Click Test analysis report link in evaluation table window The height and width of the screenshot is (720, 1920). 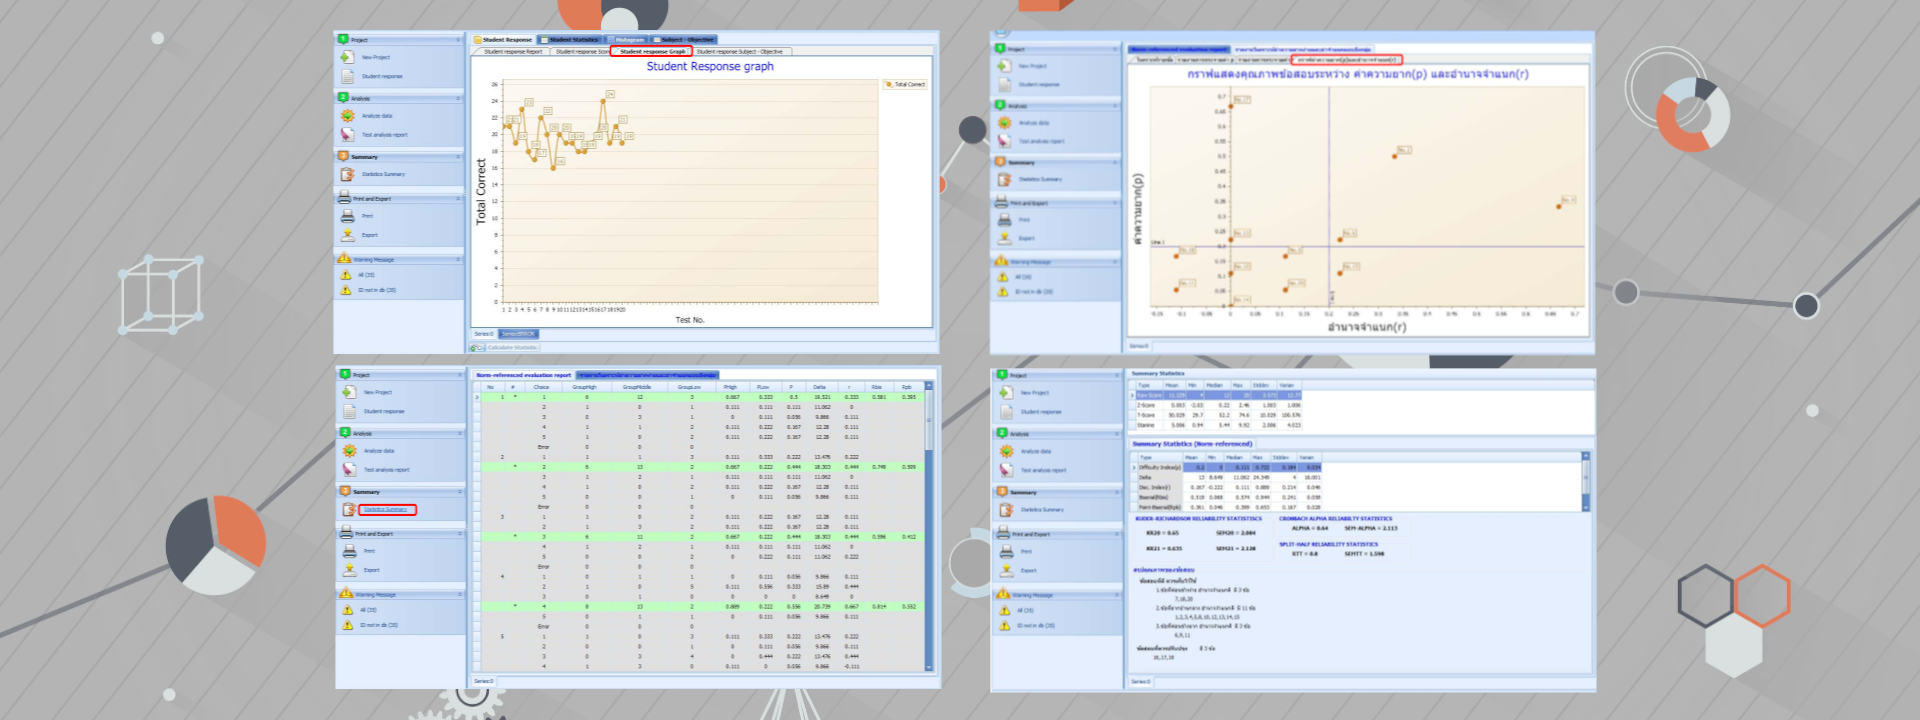(386, 470)
